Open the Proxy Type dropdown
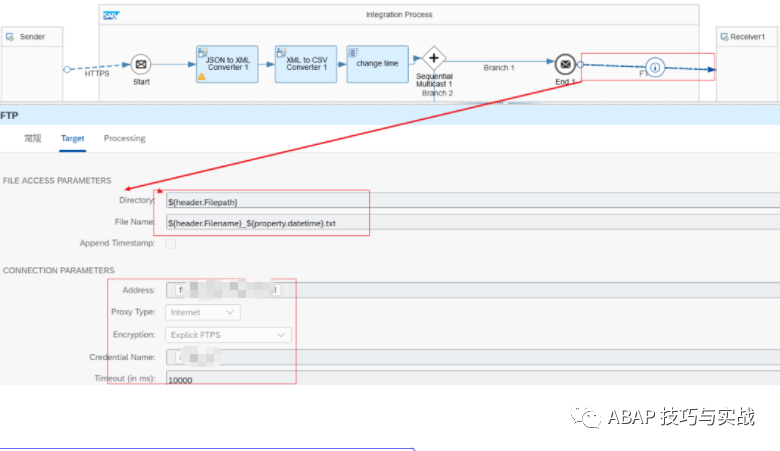The height and width of the screenshot is (451, 780). pos(204,312)
